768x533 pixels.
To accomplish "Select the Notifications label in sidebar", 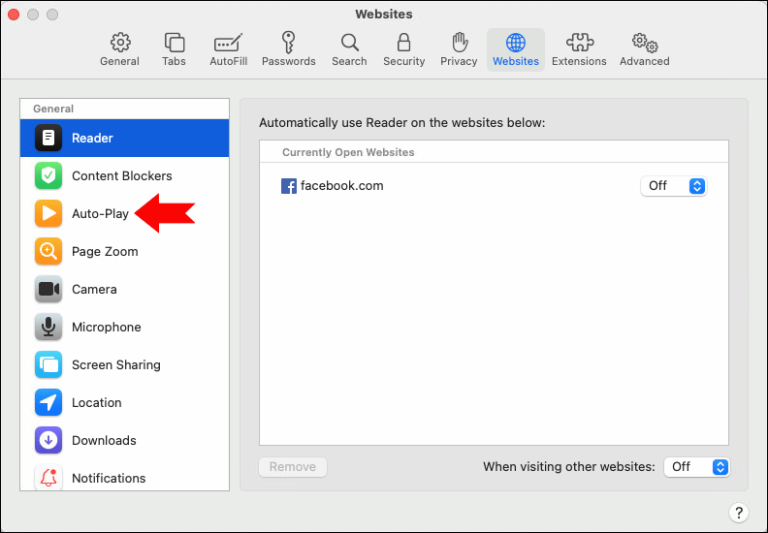I will [x=109, y=478].
